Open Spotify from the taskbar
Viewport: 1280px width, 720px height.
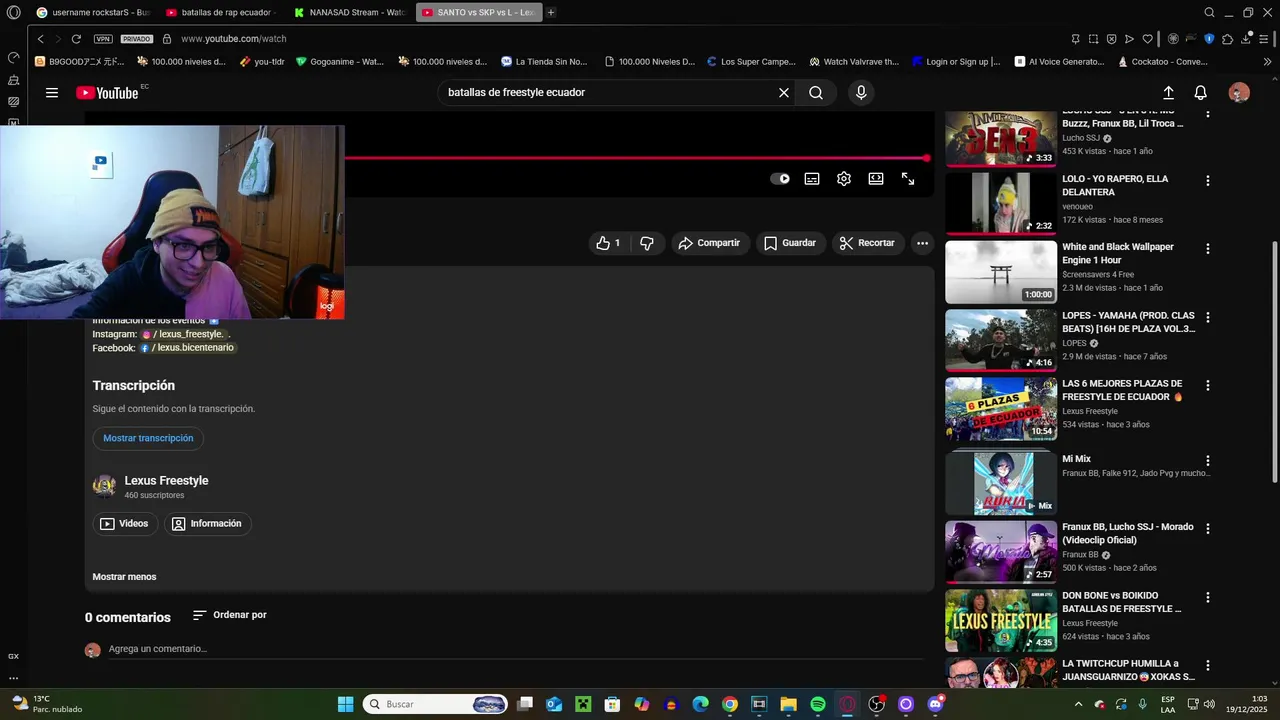pyautogui.click(x=818, y=704)
